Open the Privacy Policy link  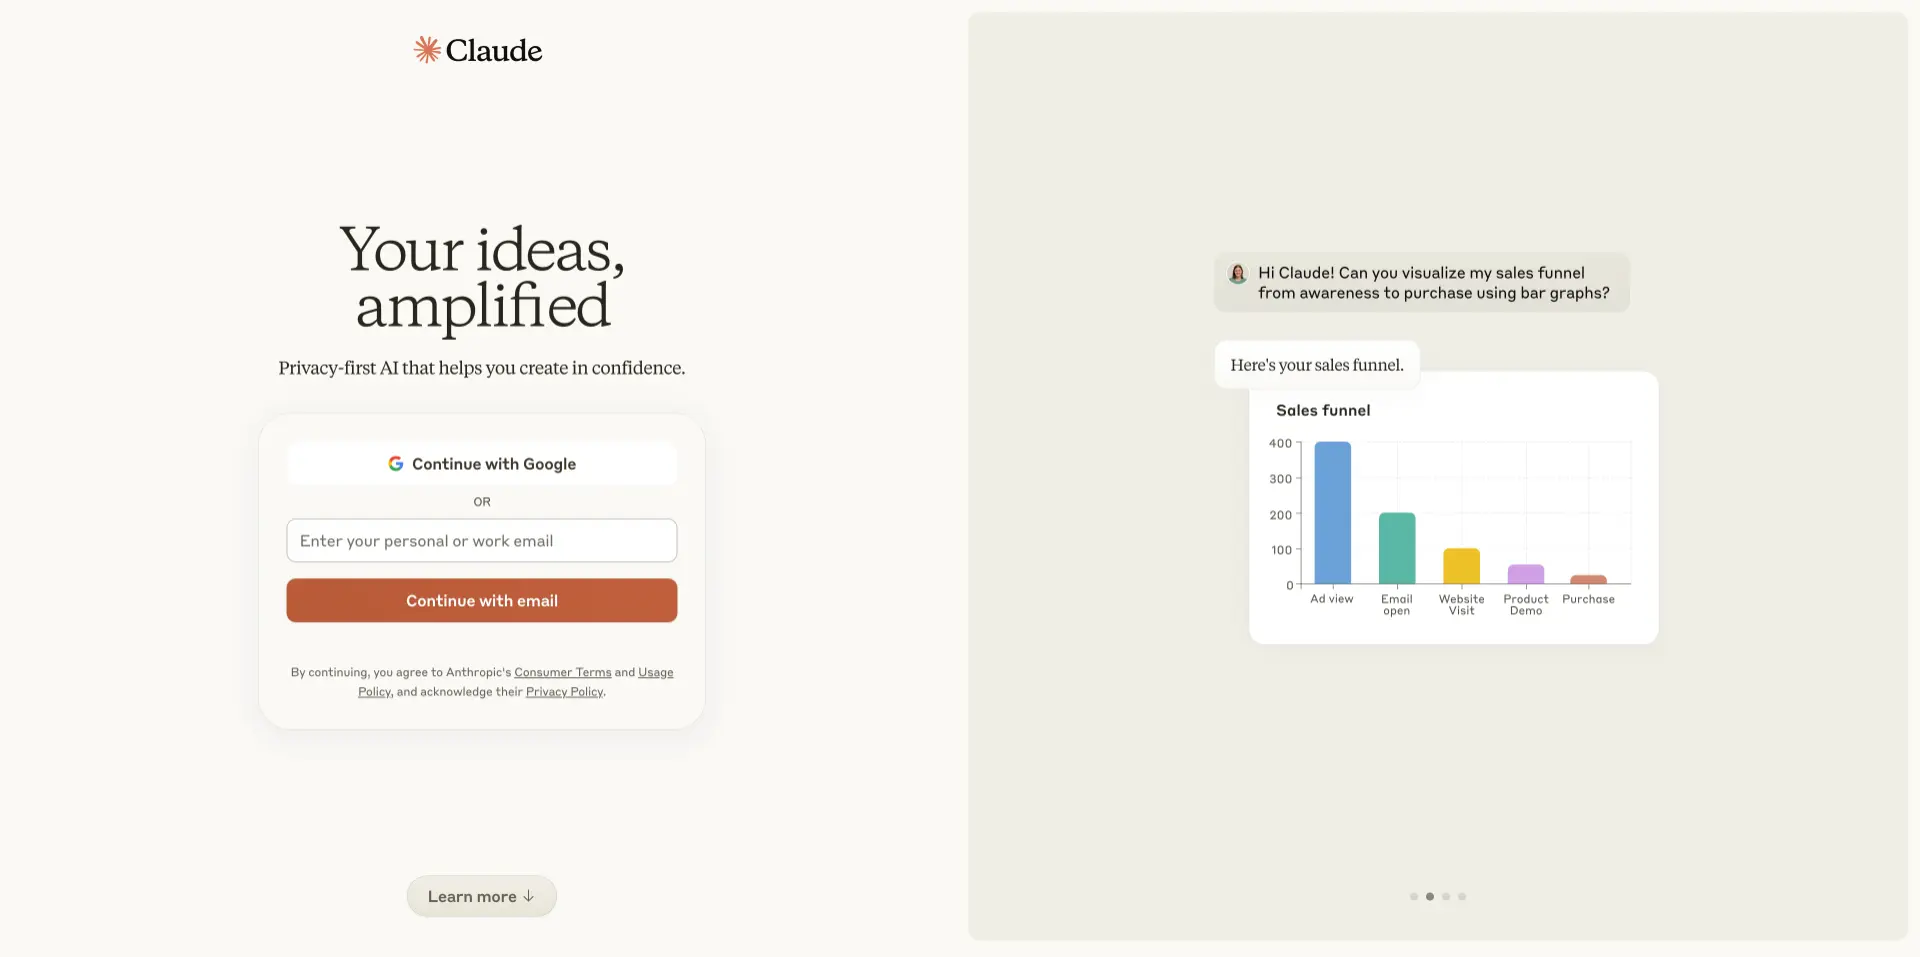tap(564, 692)
